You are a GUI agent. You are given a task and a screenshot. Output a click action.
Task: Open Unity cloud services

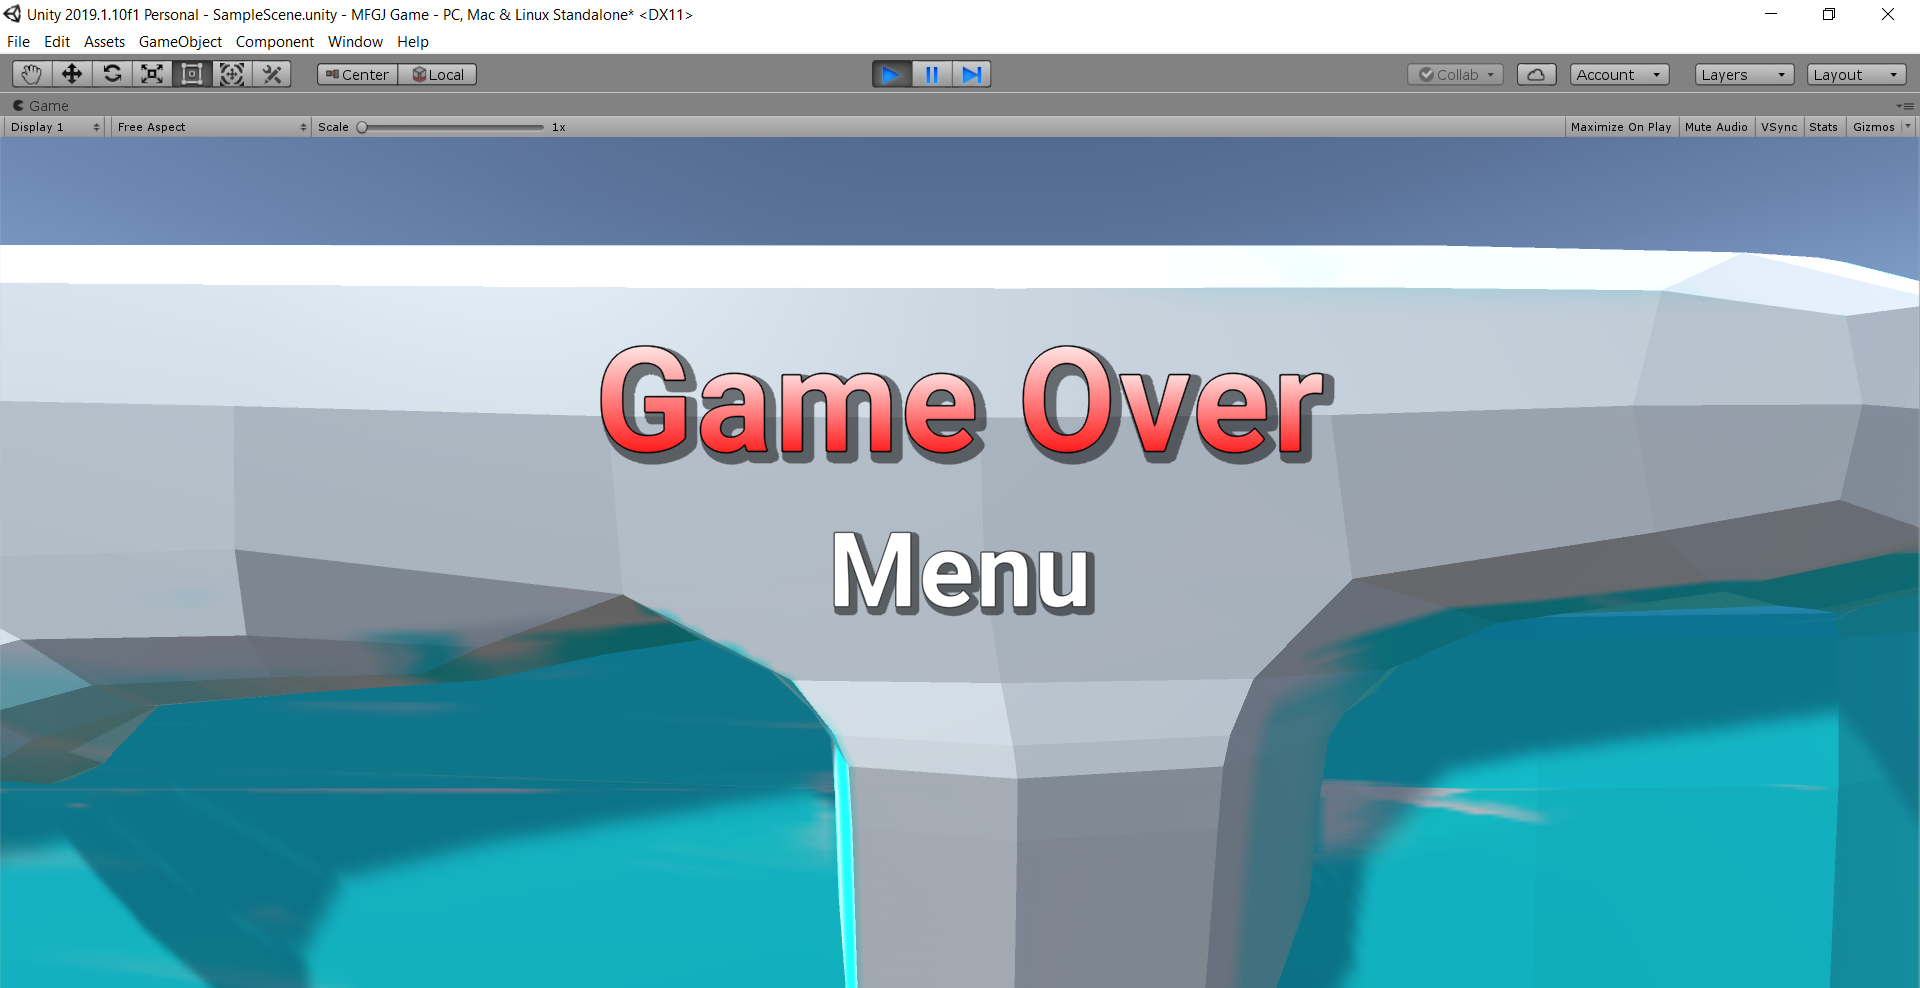pyautogui.click(x=1537, y=75)
